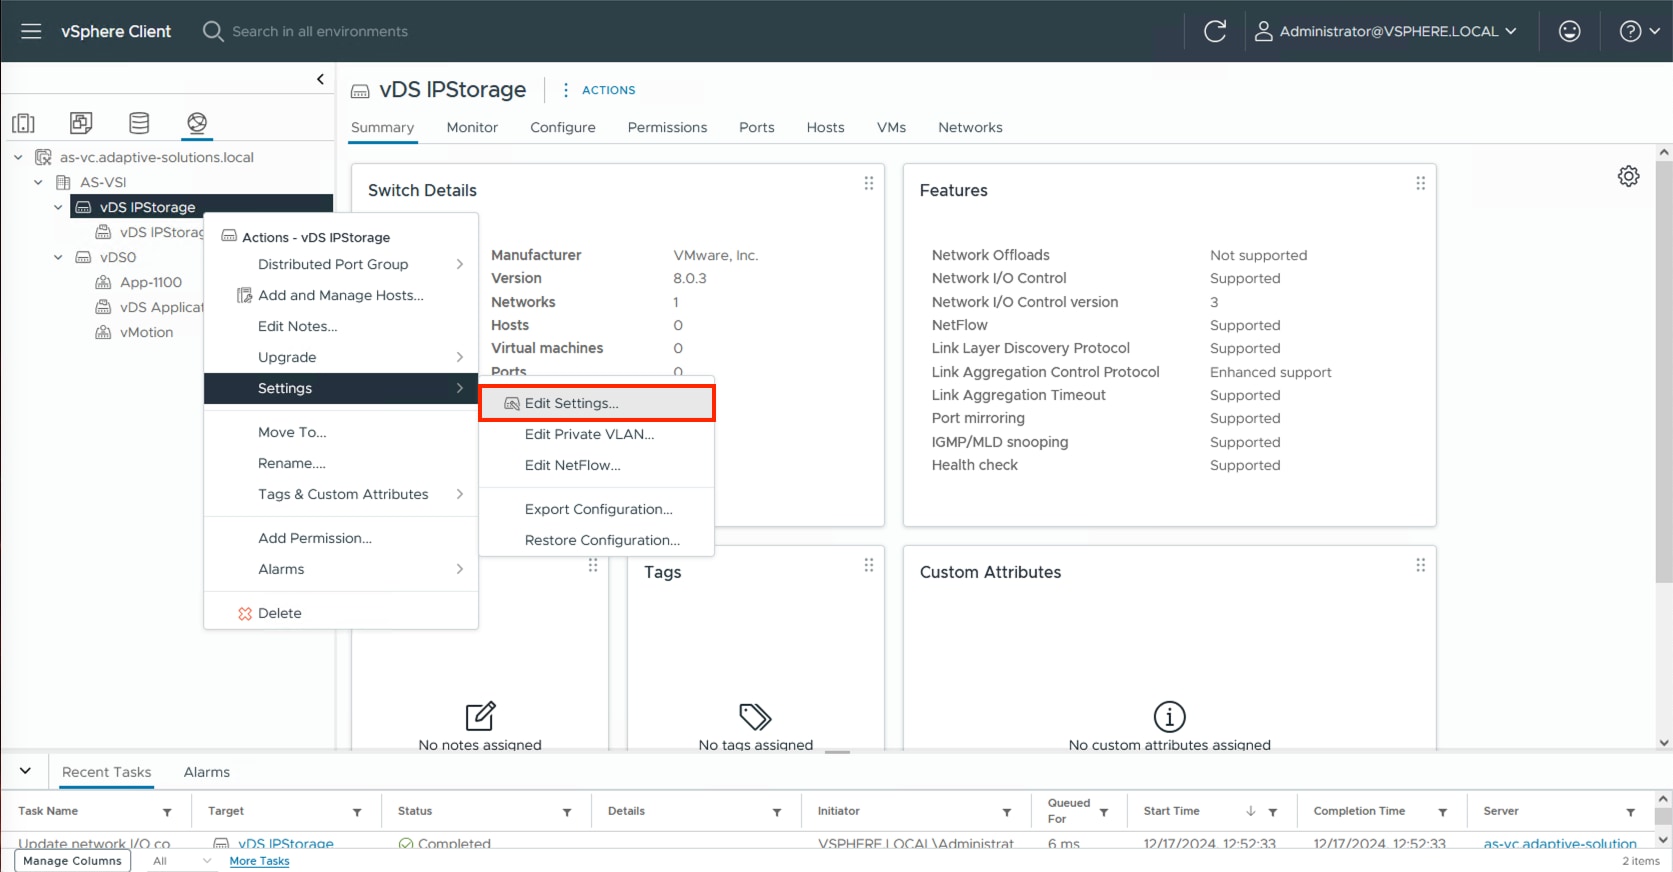Switch to VMs and Templates inventory view
This screenshot has width=1673, height=872.
(81, 123)
